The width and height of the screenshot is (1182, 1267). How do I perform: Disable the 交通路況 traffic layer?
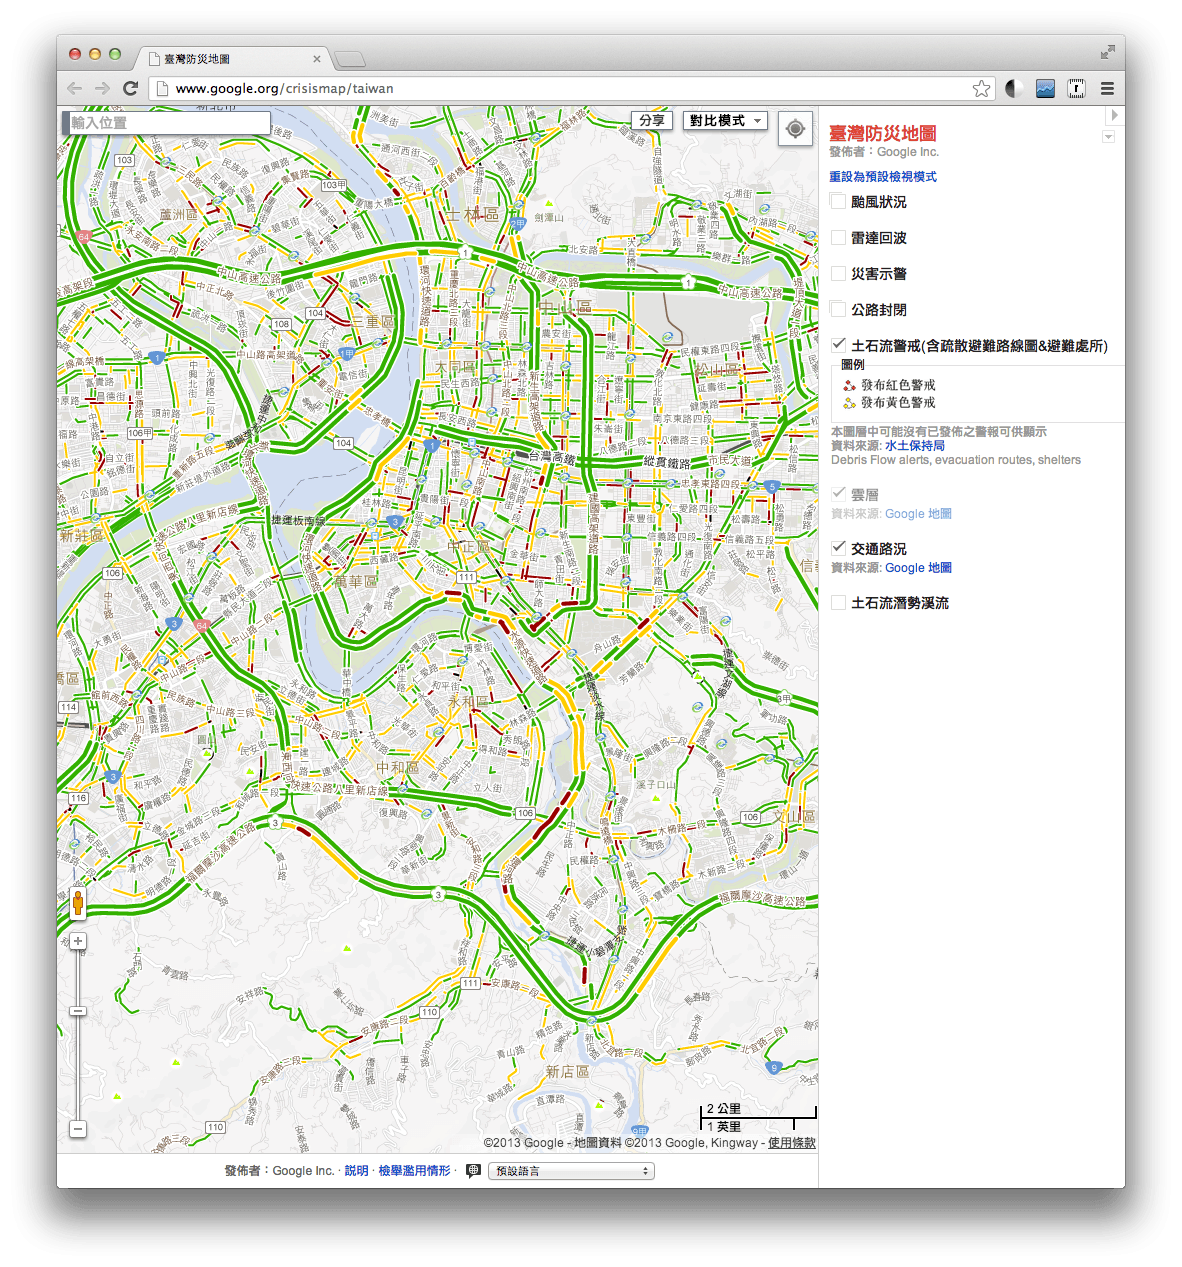click(x=838, y=547)
